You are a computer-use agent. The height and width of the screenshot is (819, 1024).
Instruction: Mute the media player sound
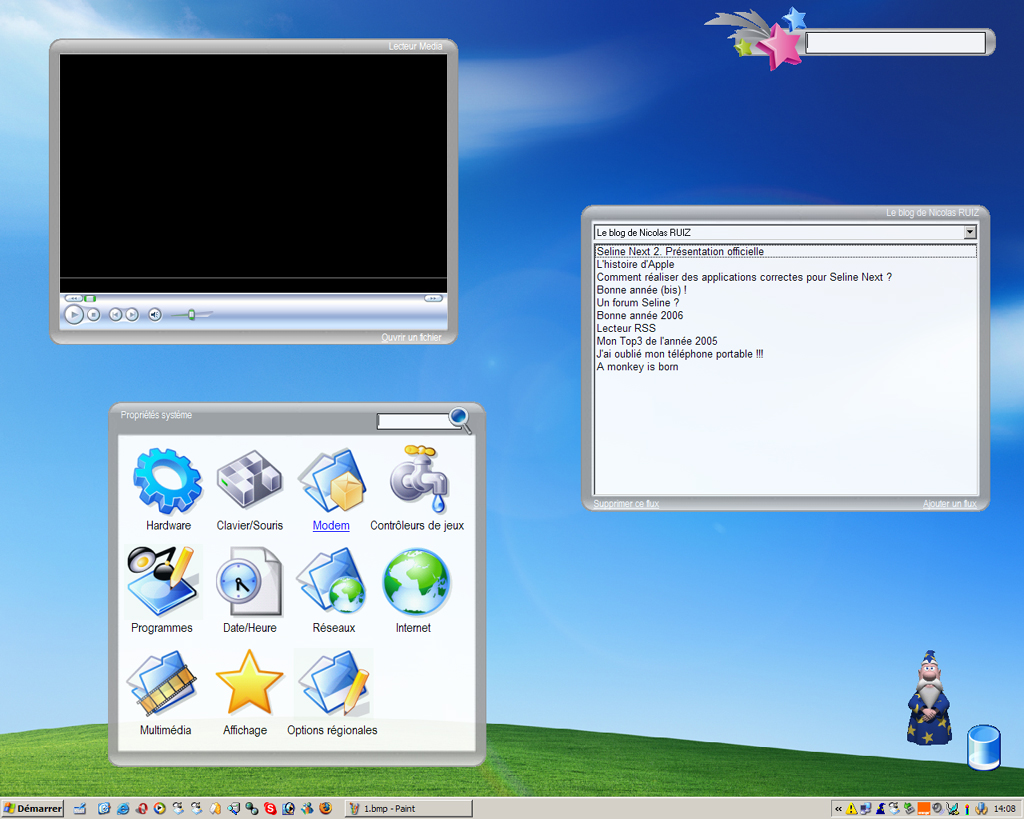point(155,315)
